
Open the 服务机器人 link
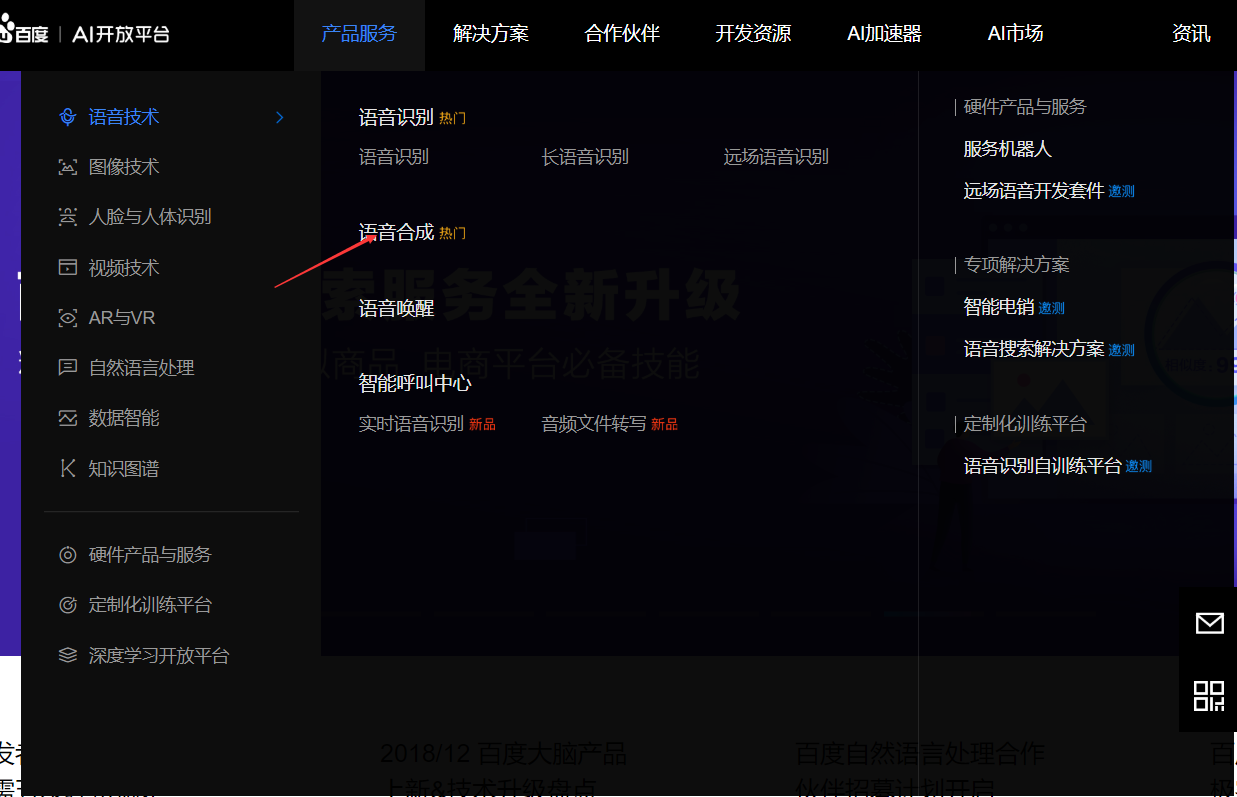(1008, 149)
